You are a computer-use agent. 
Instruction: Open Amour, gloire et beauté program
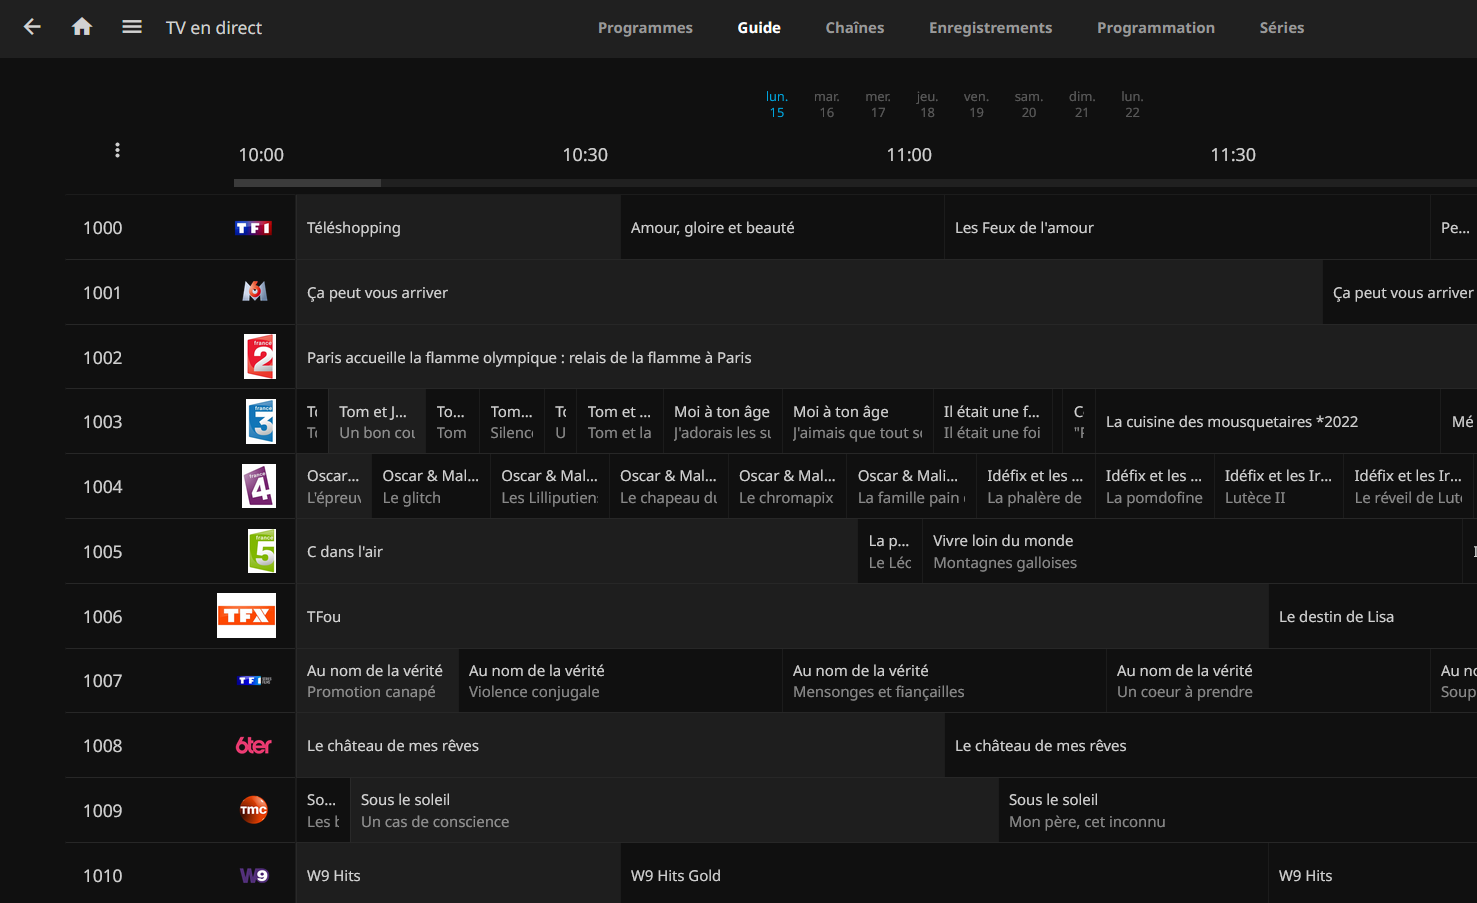point(783,228)
